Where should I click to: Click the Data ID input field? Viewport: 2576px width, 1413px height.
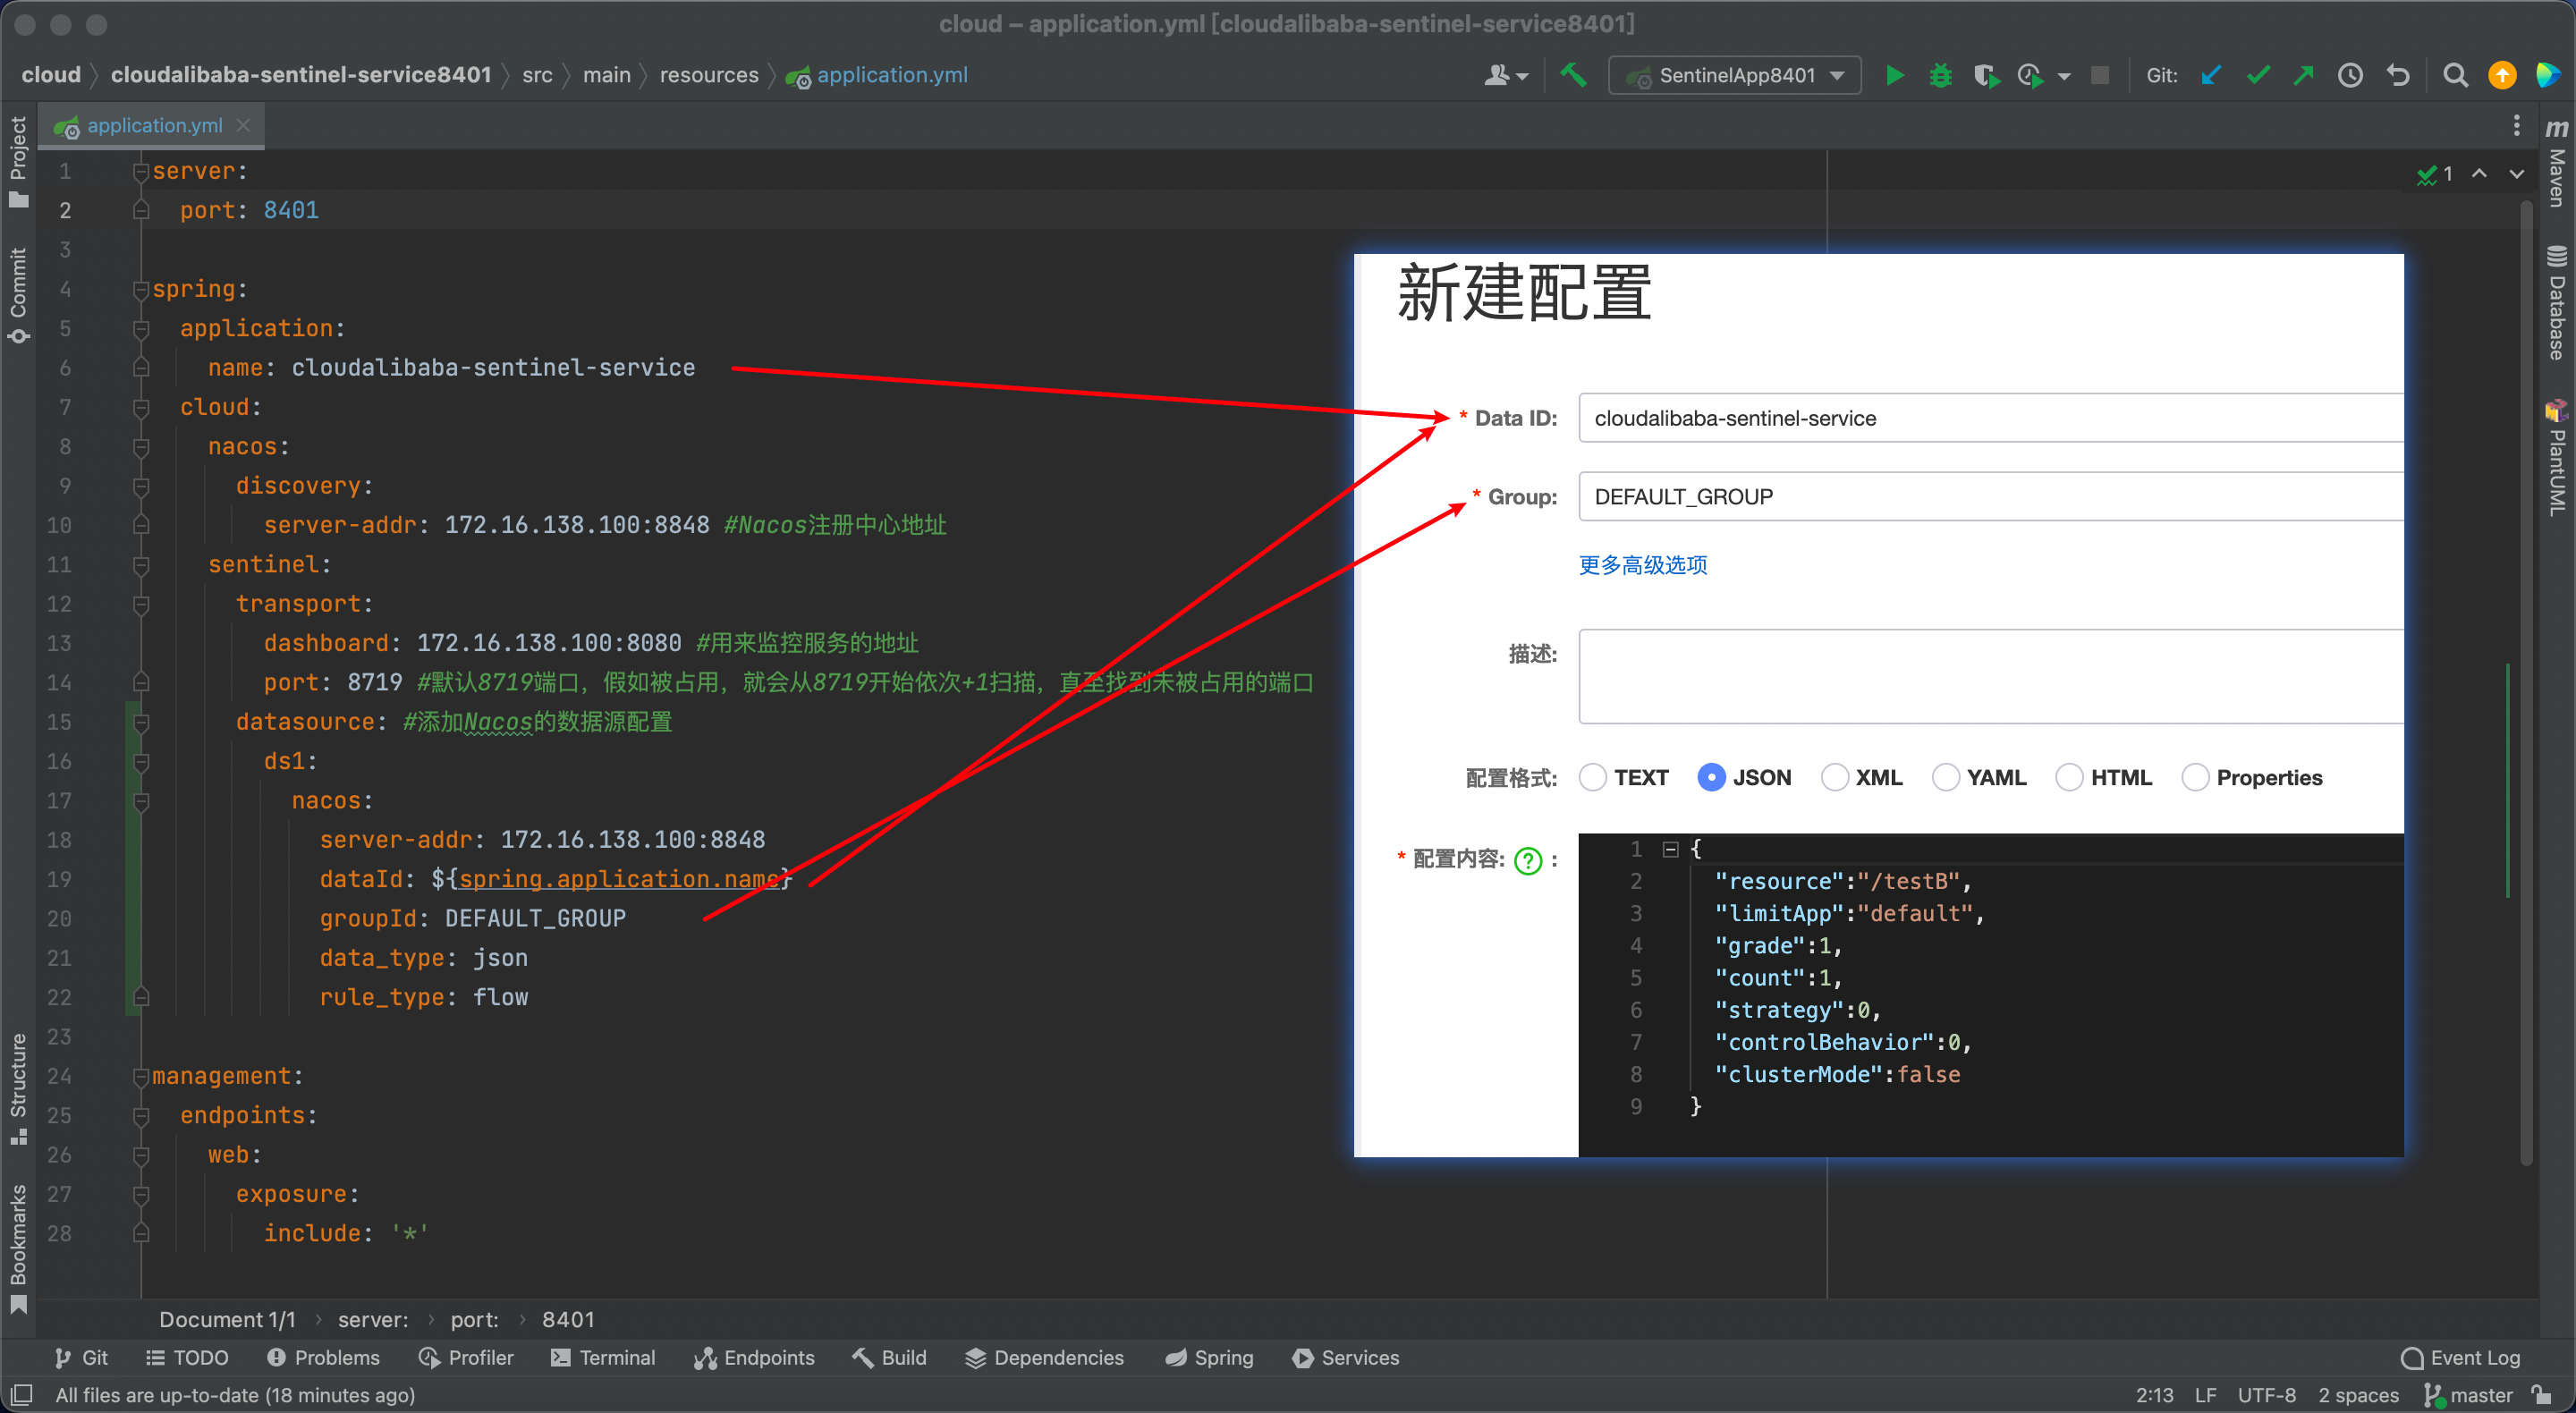click(1990, 418)
